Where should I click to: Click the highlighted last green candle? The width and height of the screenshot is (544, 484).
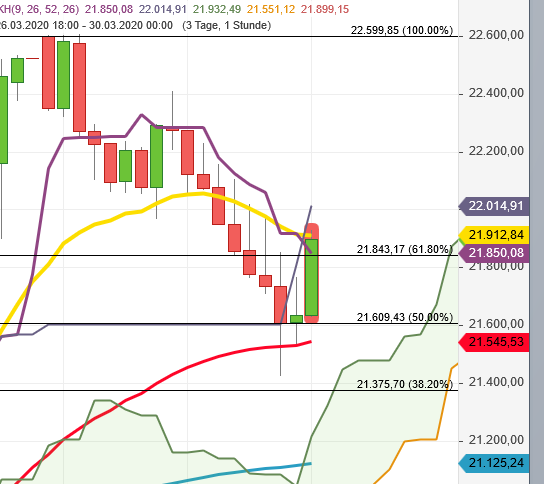[x=312, y=277]
